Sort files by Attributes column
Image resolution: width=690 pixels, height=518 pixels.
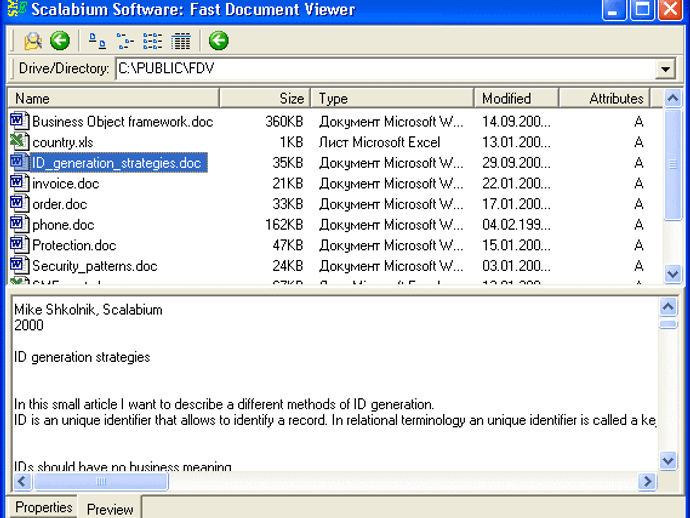tap(605, 98)
